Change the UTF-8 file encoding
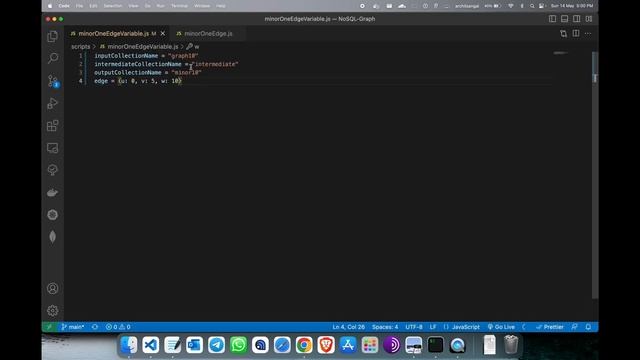Image resolution: width=640 pixels, height=360 pixels. pyautogui.click(x=414, y=327)
